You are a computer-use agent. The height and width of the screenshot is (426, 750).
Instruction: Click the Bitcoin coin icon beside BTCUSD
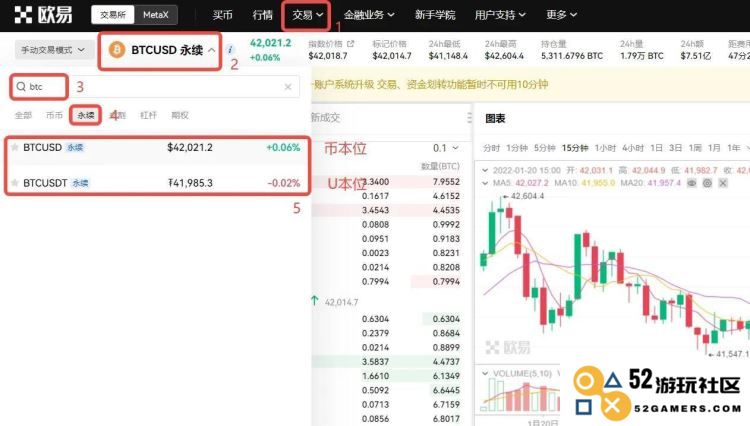pyautogui.click(x=117, y=50)
